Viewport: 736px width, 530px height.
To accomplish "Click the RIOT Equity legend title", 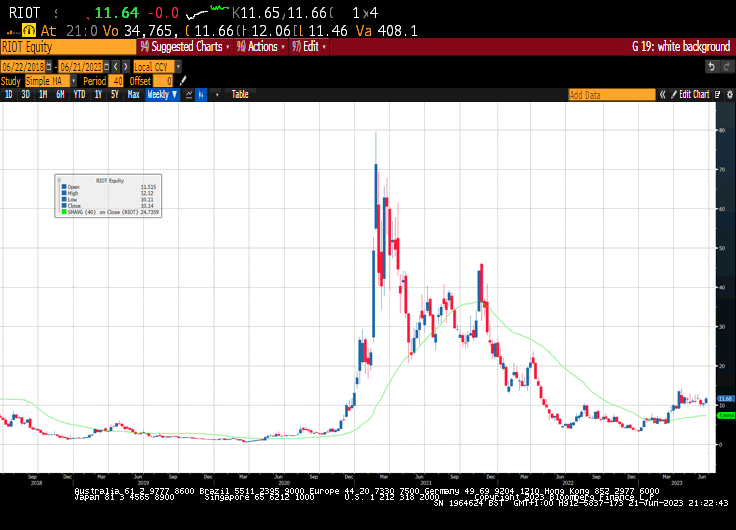I will pos(110,180).
